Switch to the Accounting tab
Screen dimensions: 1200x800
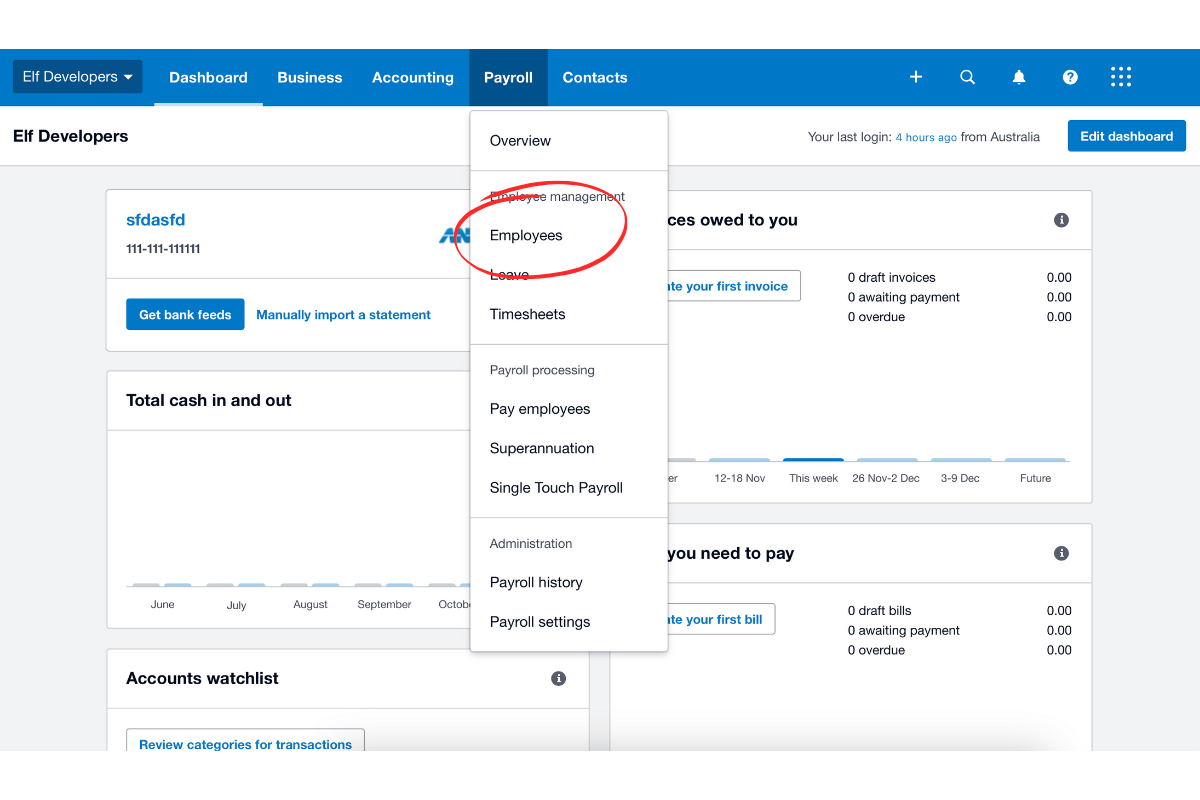point(413,77)
